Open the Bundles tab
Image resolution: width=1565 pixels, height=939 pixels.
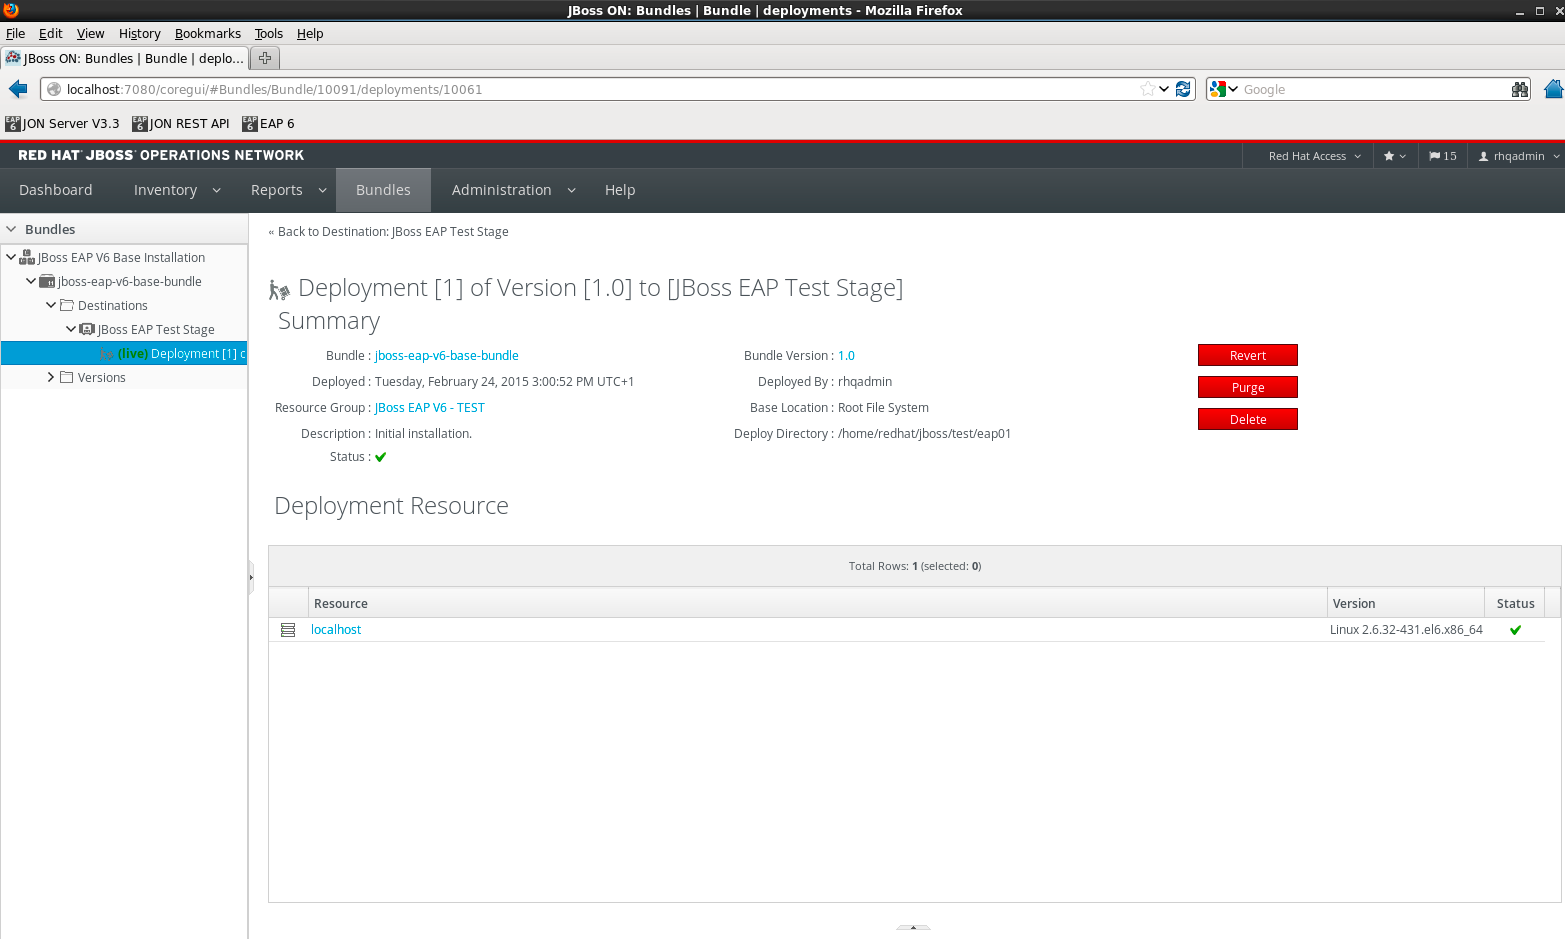click(383, 190)
